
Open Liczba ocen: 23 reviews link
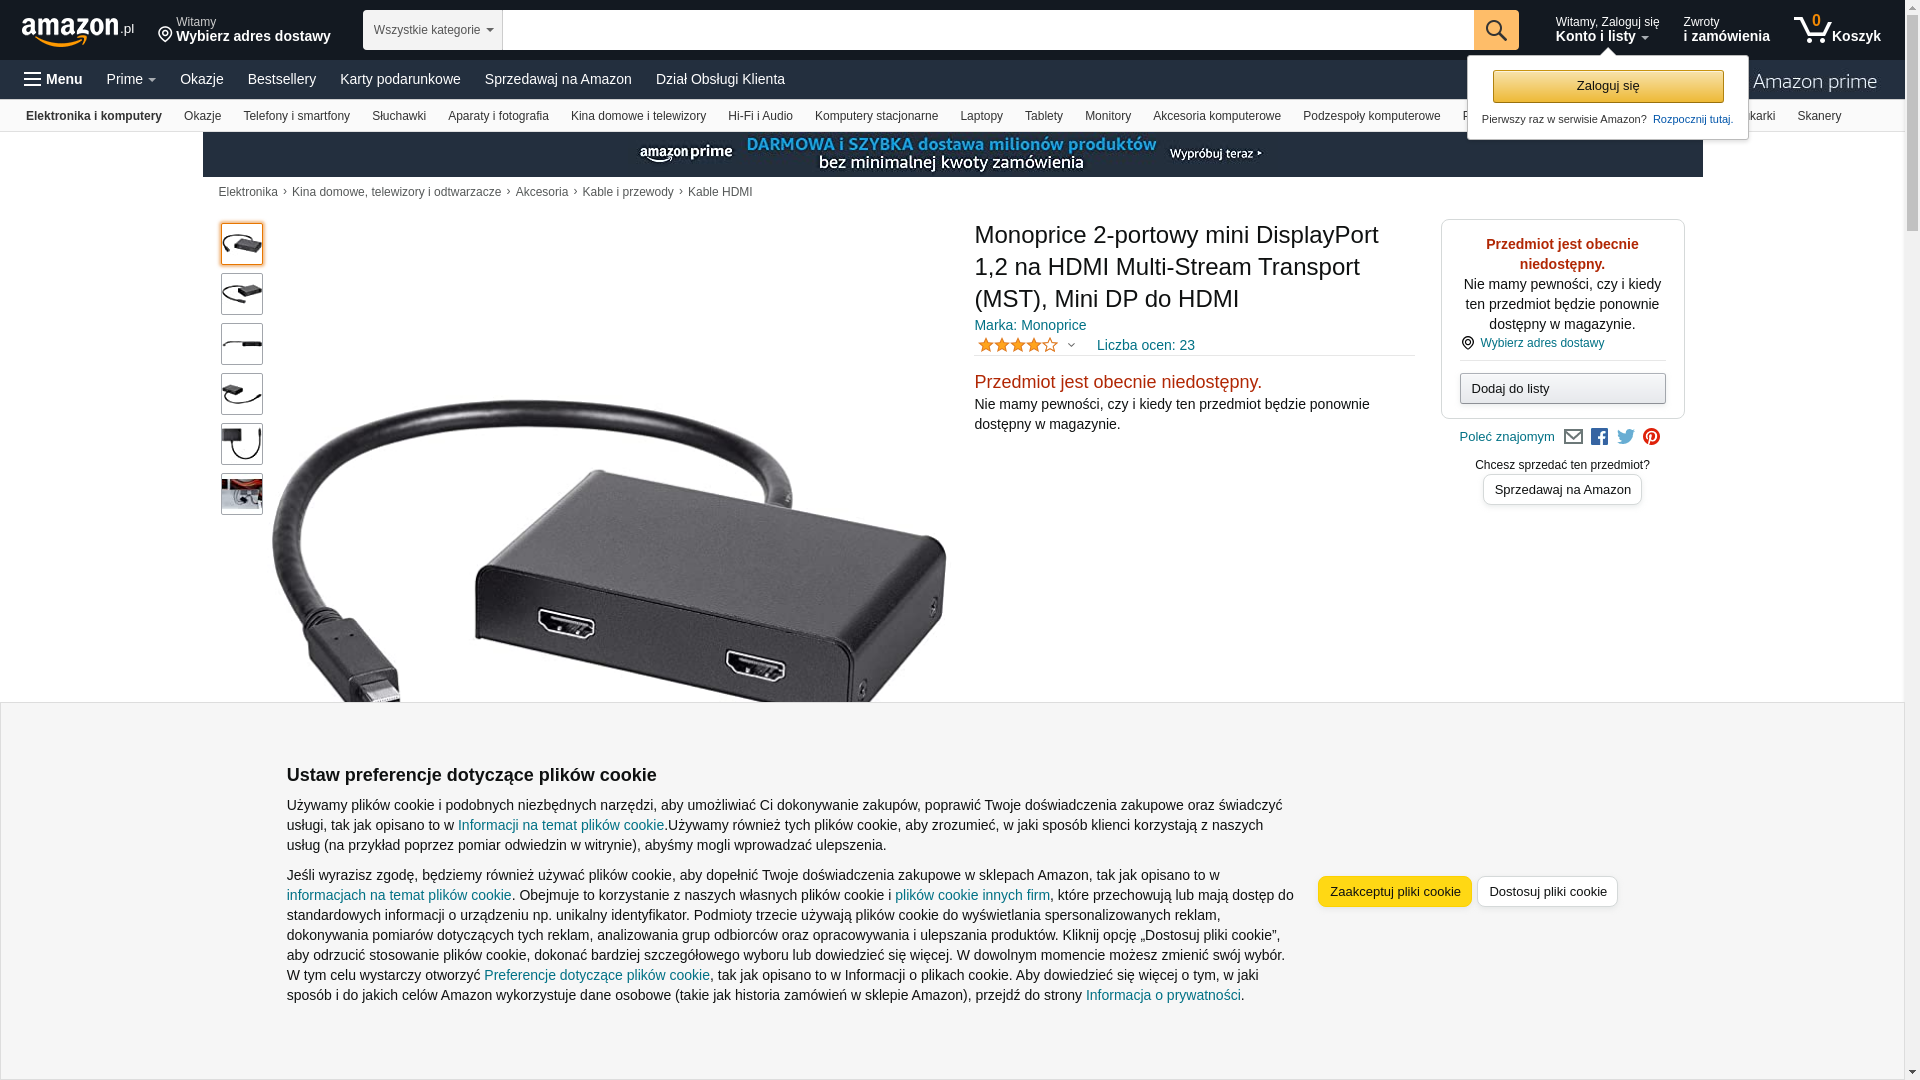click(x=1146, y=345)
